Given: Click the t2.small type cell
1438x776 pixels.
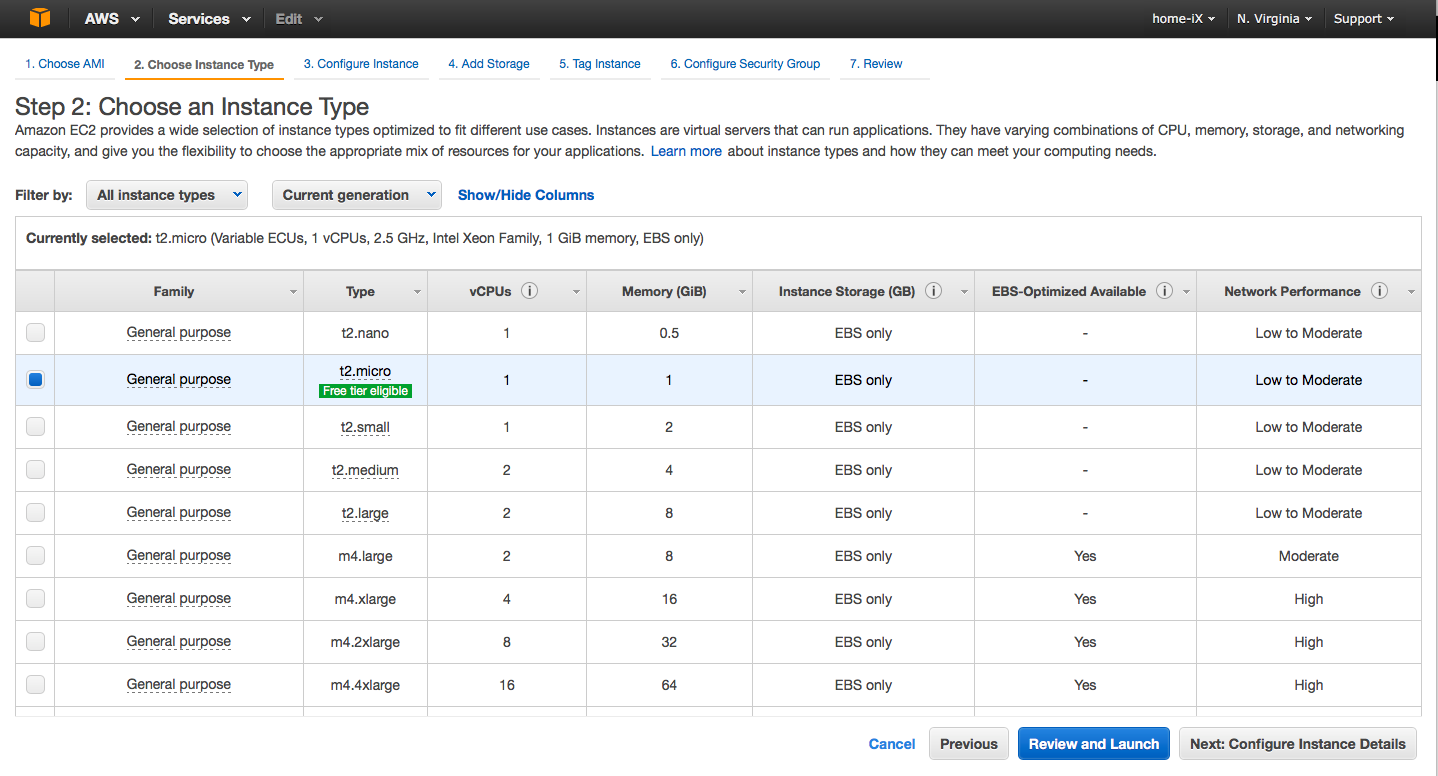Looking at the screenshot, I should [365, 427].
